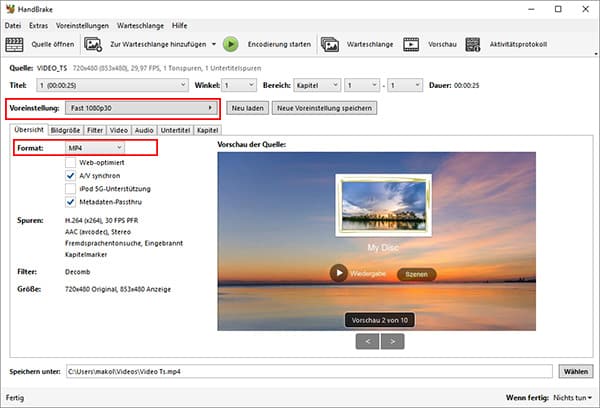The image size is (600, 408).
Task: Minimize the HandBrake window
Action: [x=531, y=9]
